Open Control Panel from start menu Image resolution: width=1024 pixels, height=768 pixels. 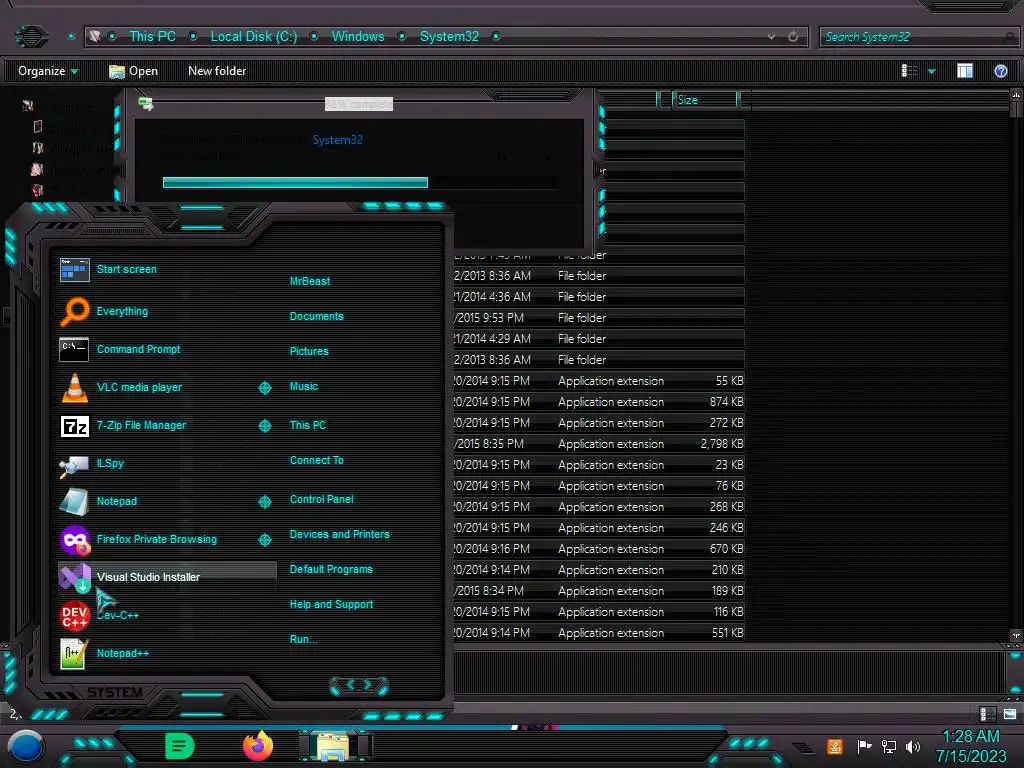tap(321, 499)
